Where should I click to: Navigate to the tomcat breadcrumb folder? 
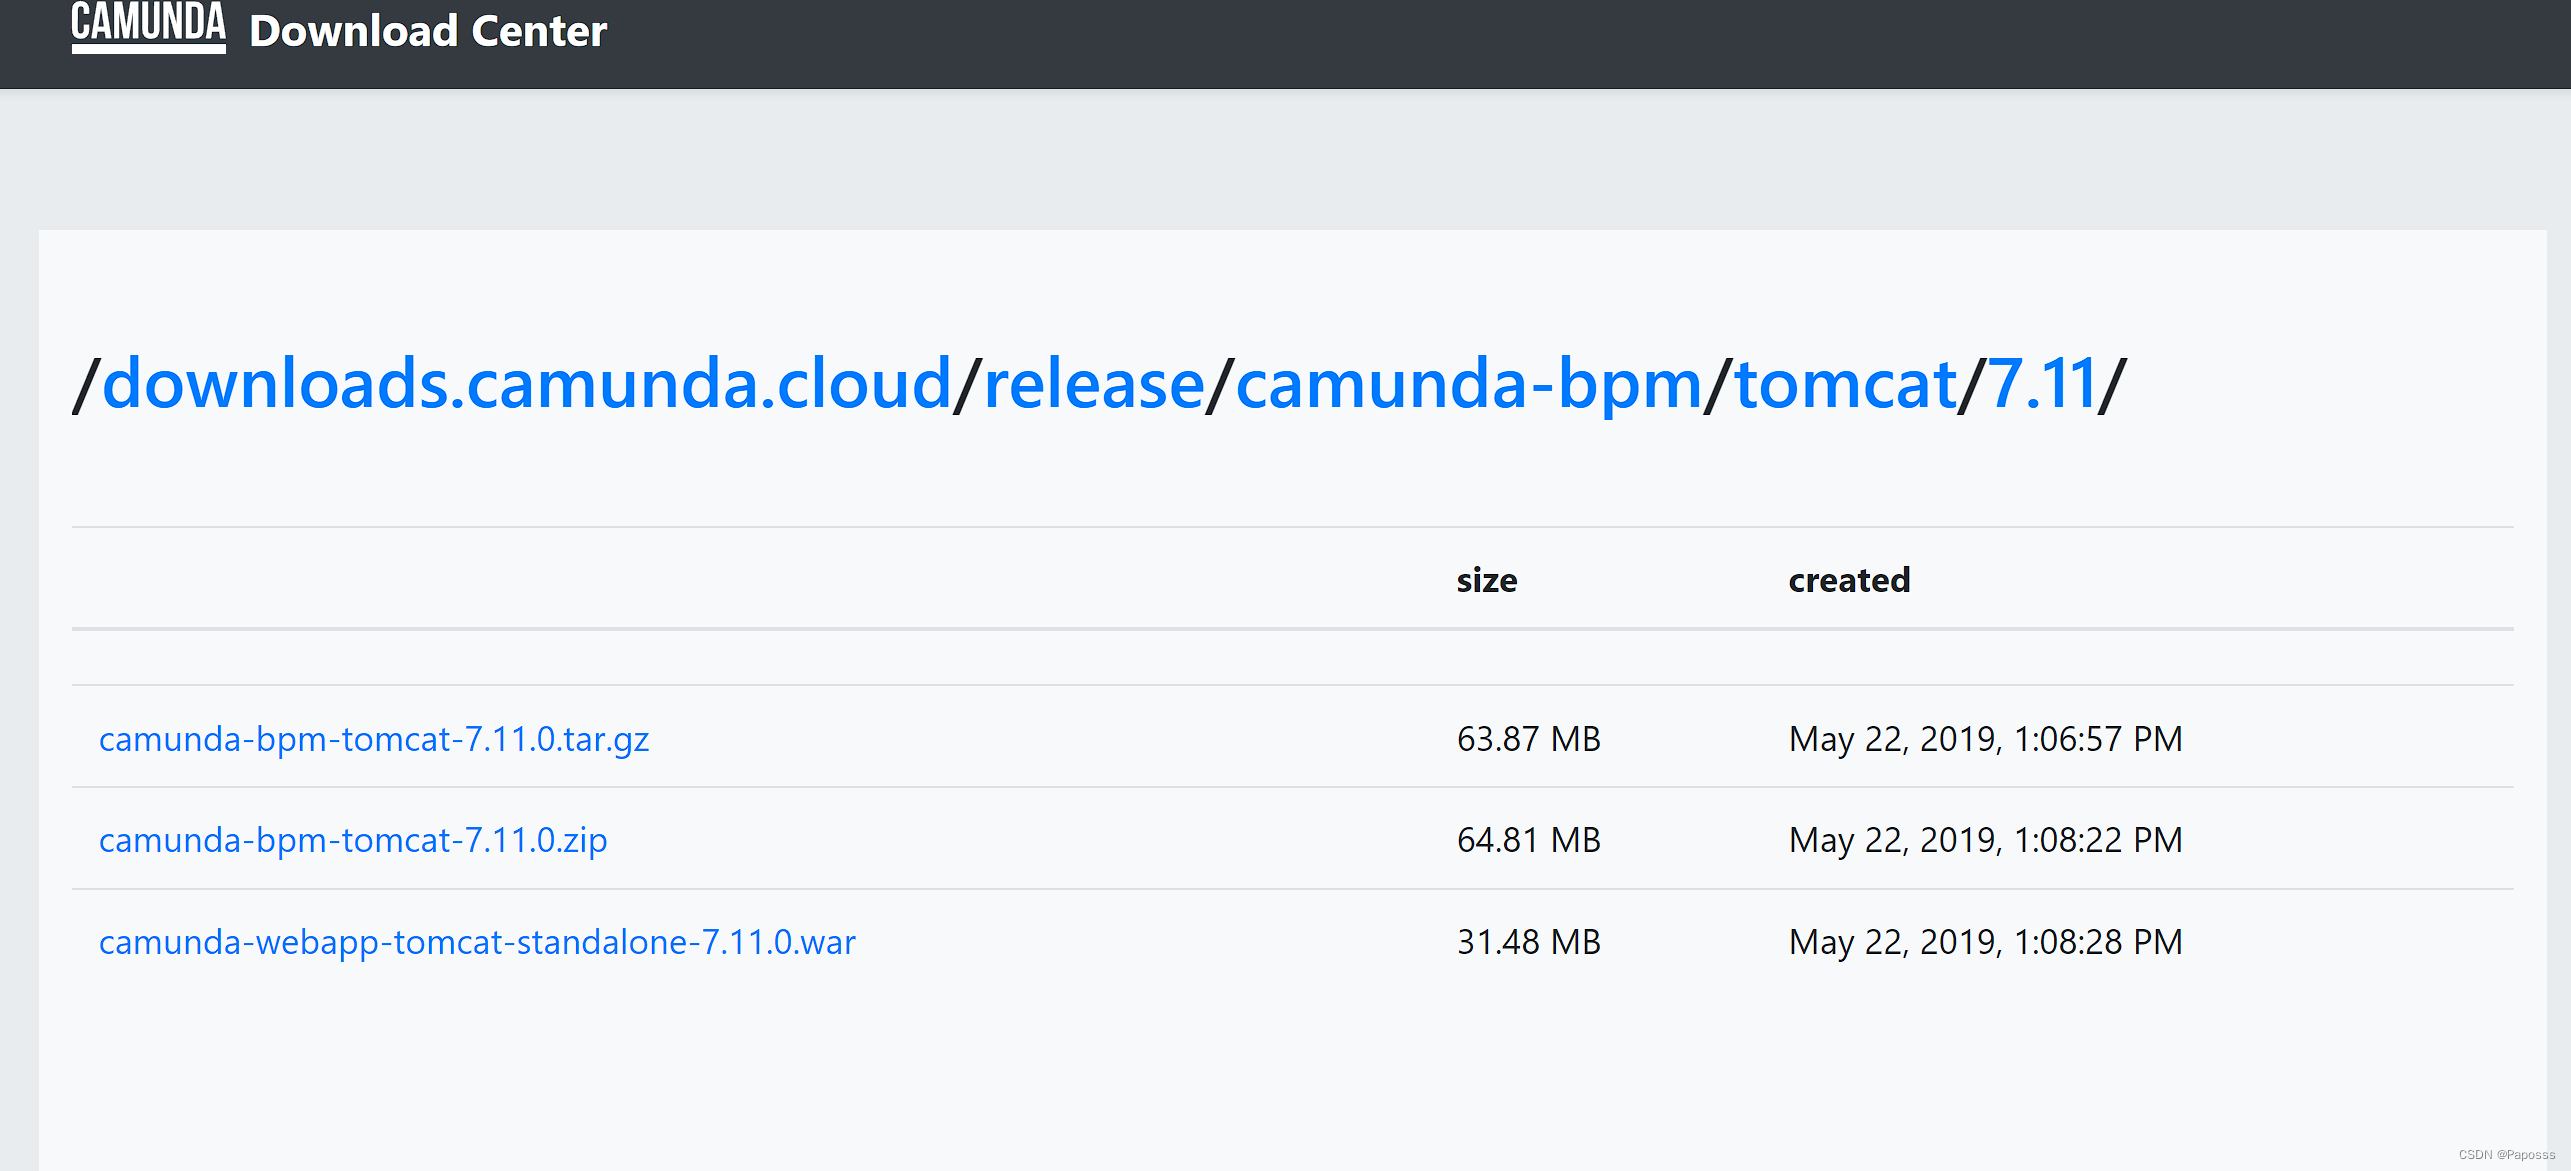[1845, 383]
